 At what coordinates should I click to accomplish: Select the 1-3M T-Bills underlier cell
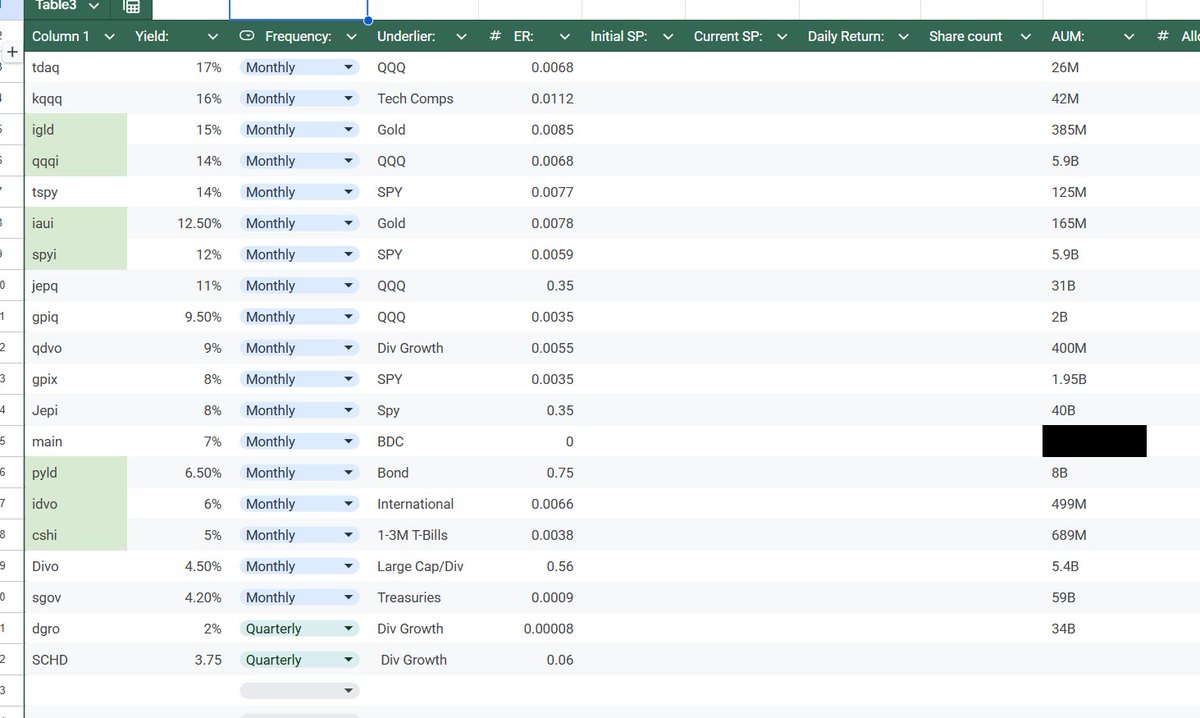(x=424, y=535)
